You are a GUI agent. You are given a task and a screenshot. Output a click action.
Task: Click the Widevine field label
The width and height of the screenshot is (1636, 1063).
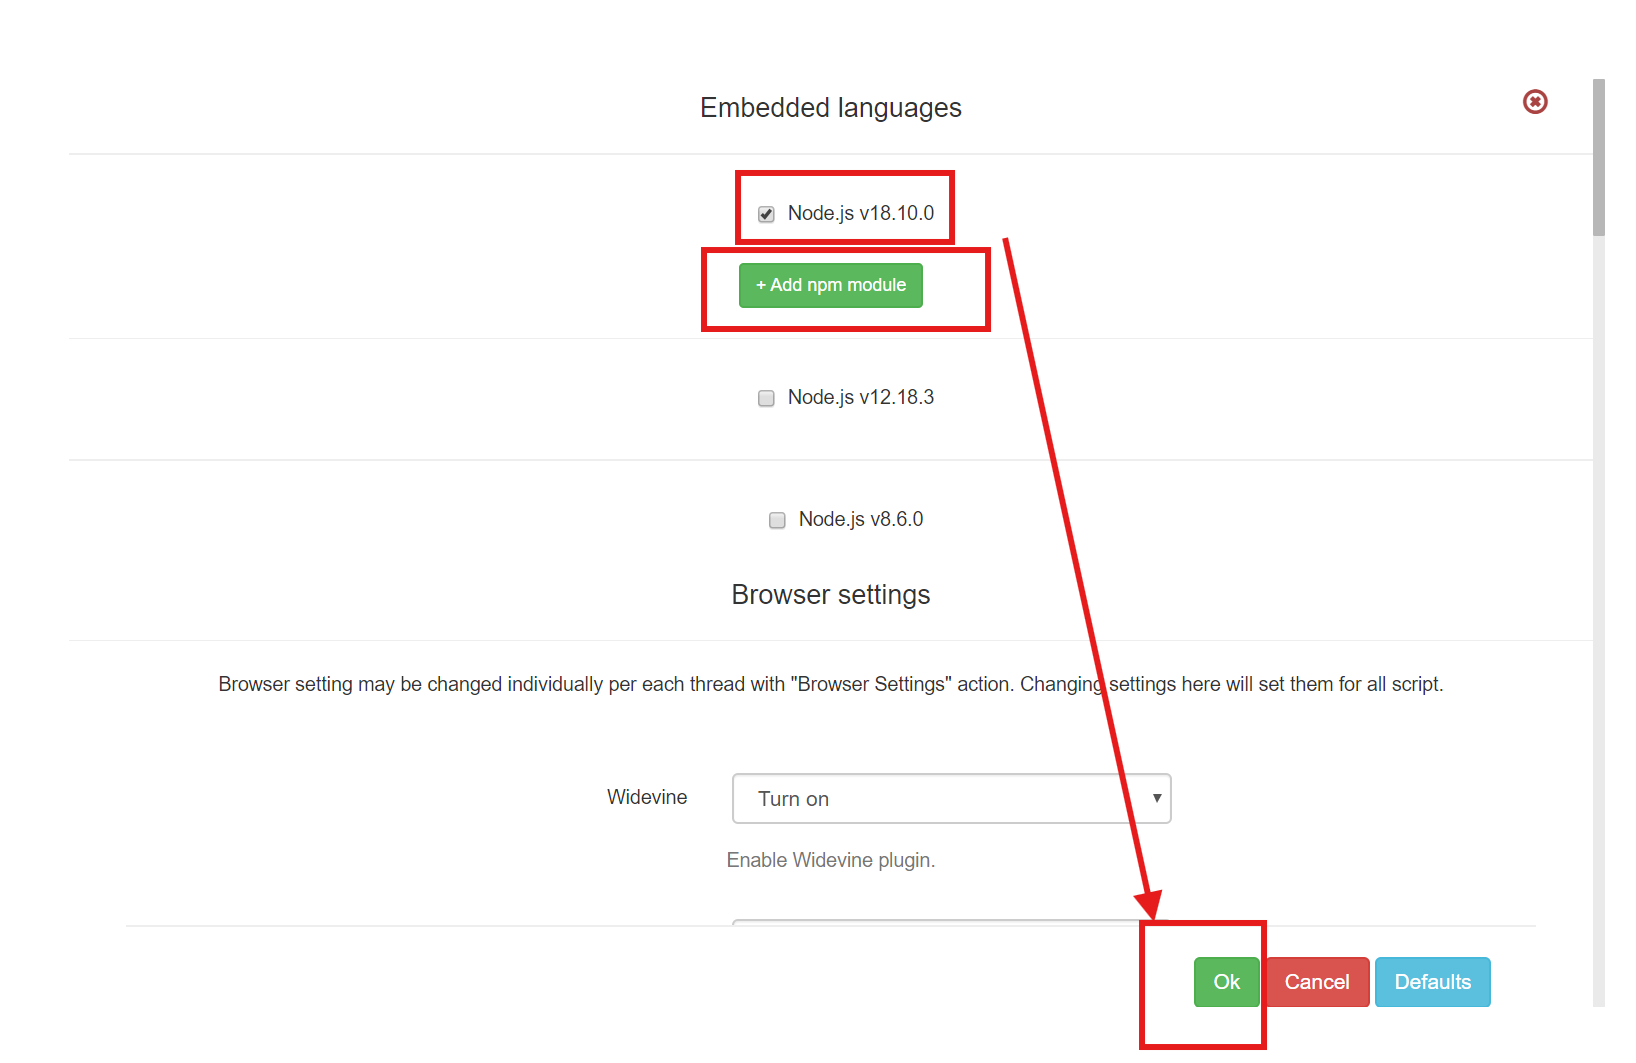[x=647, y=797]
